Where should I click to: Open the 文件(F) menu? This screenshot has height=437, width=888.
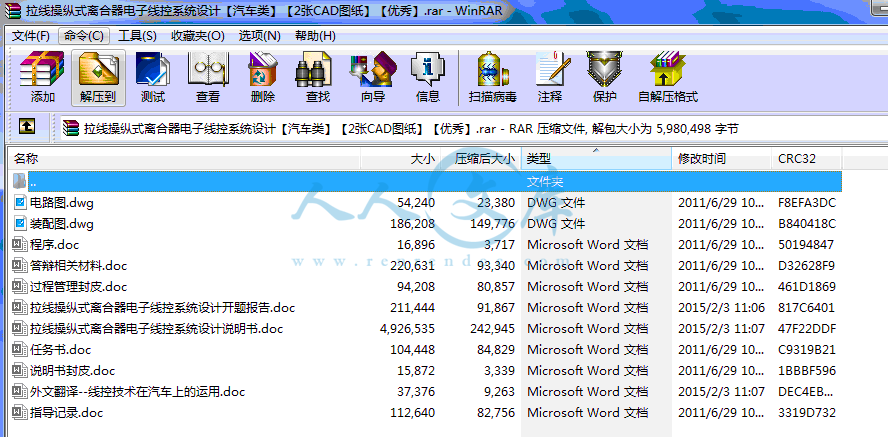tap(31, 36)
